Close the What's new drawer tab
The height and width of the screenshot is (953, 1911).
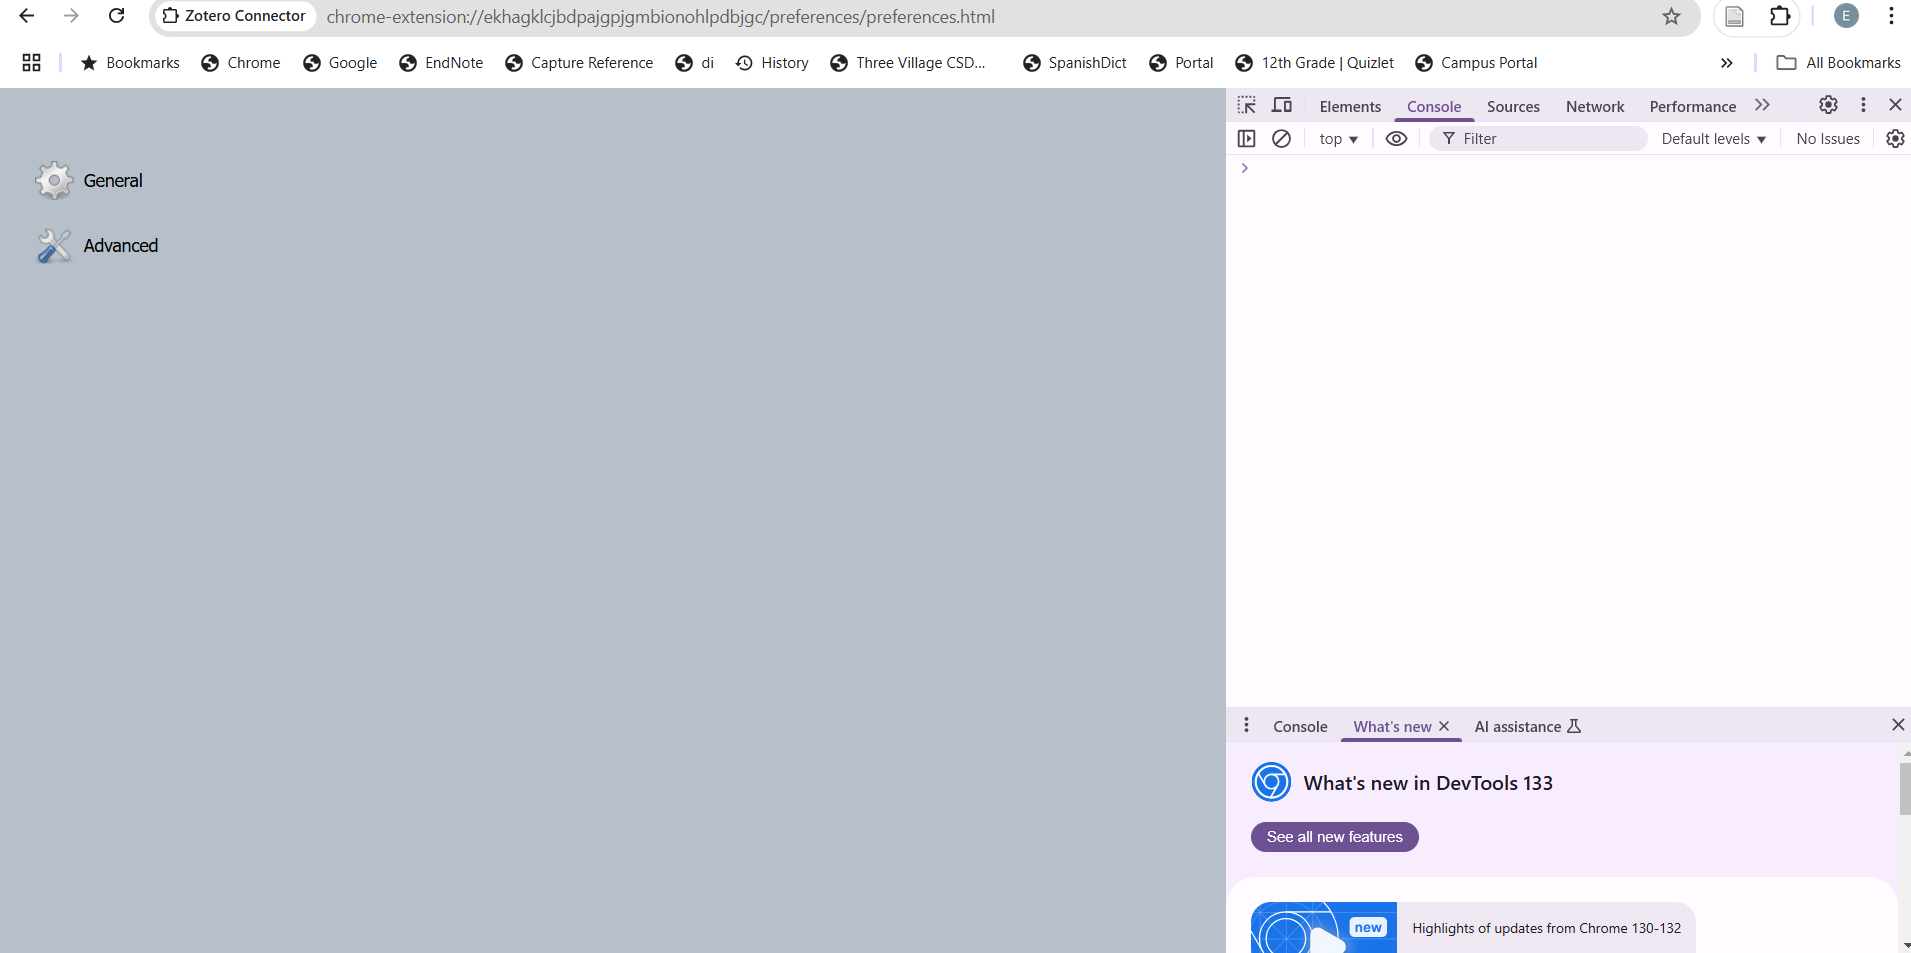click(1444, 726)
